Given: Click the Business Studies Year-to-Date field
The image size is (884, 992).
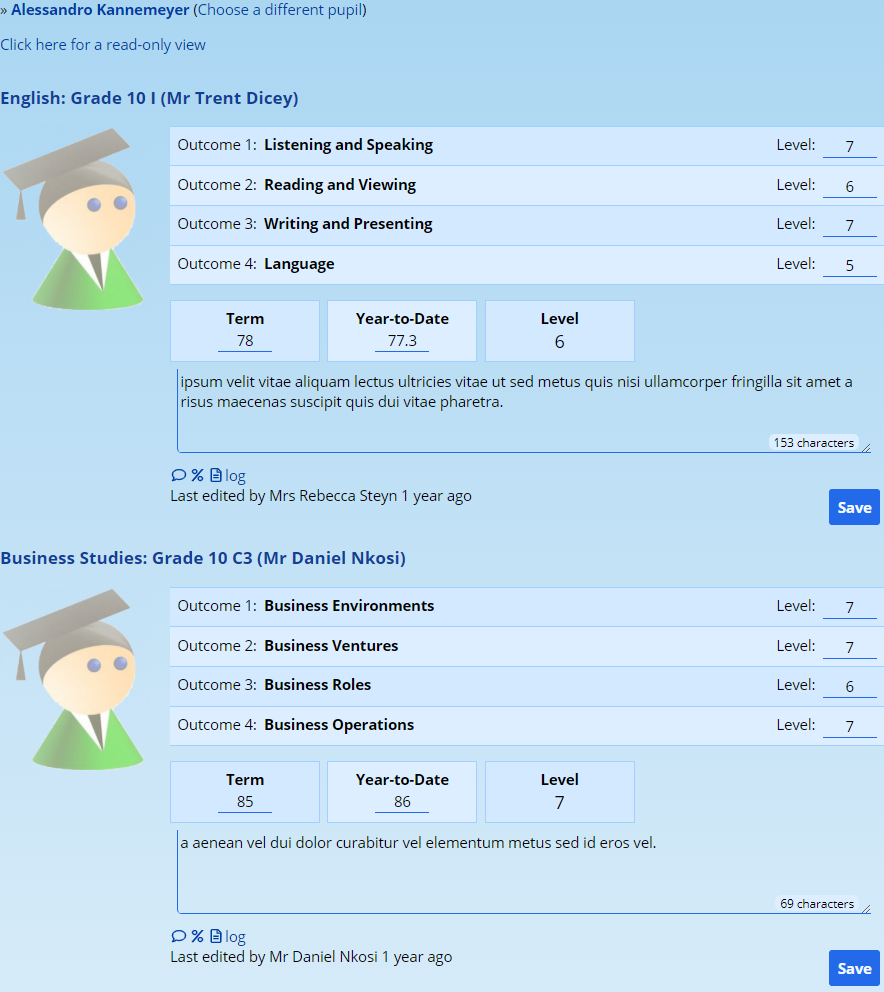Looking at the screenshot, I should point(402,802).
